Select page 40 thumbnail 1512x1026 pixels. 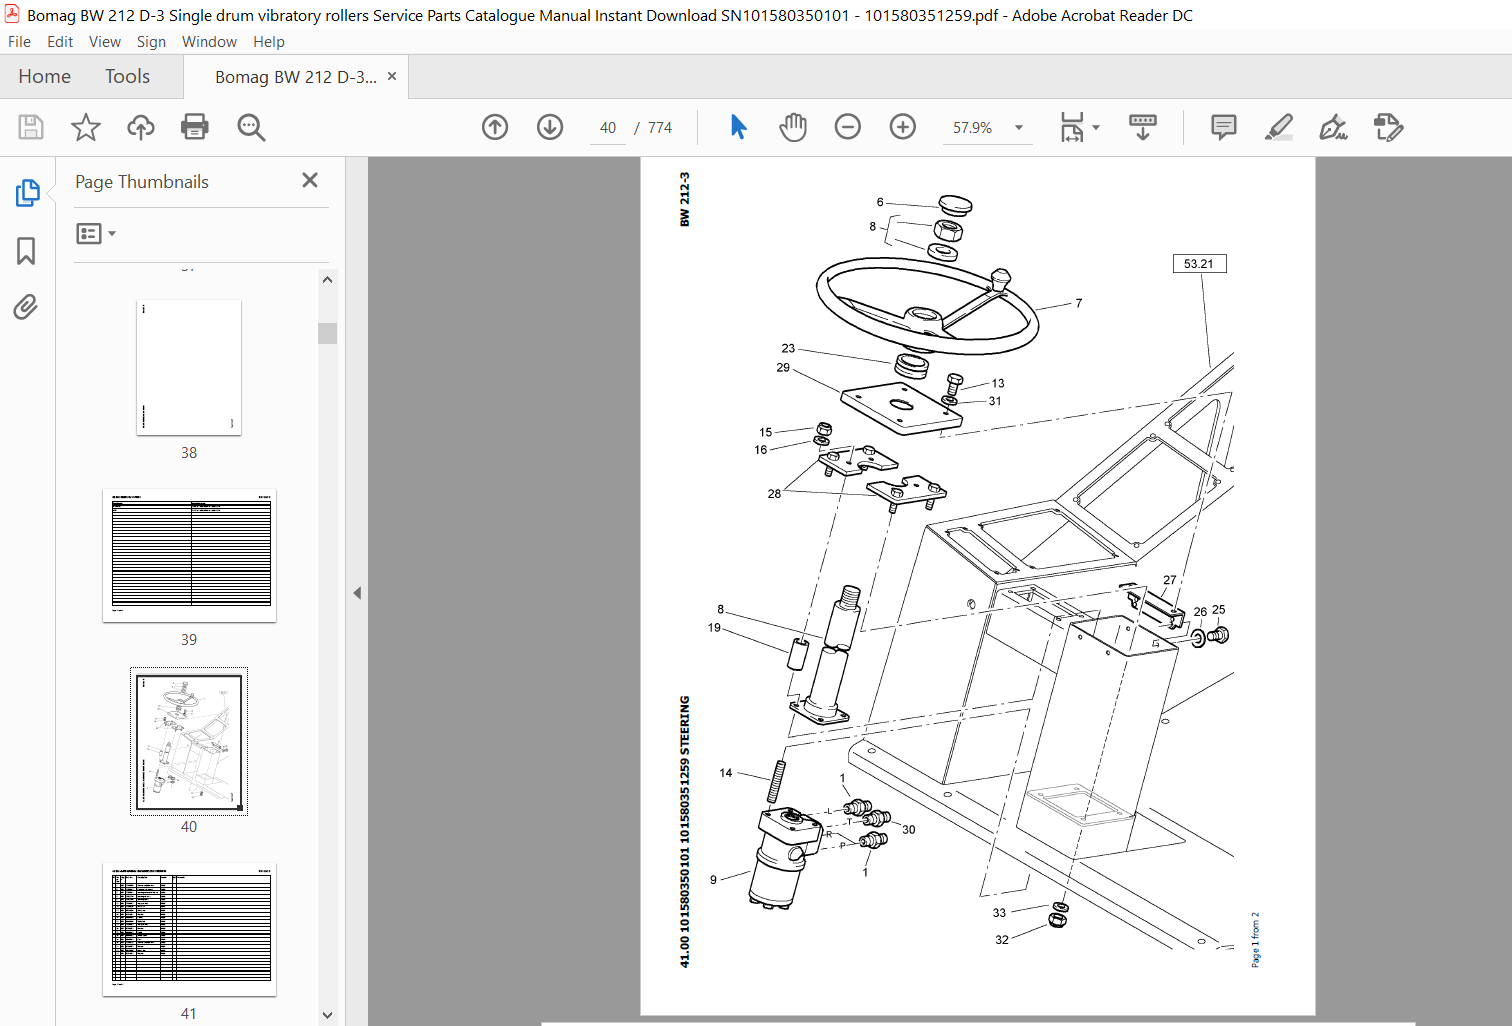point(189,741)
